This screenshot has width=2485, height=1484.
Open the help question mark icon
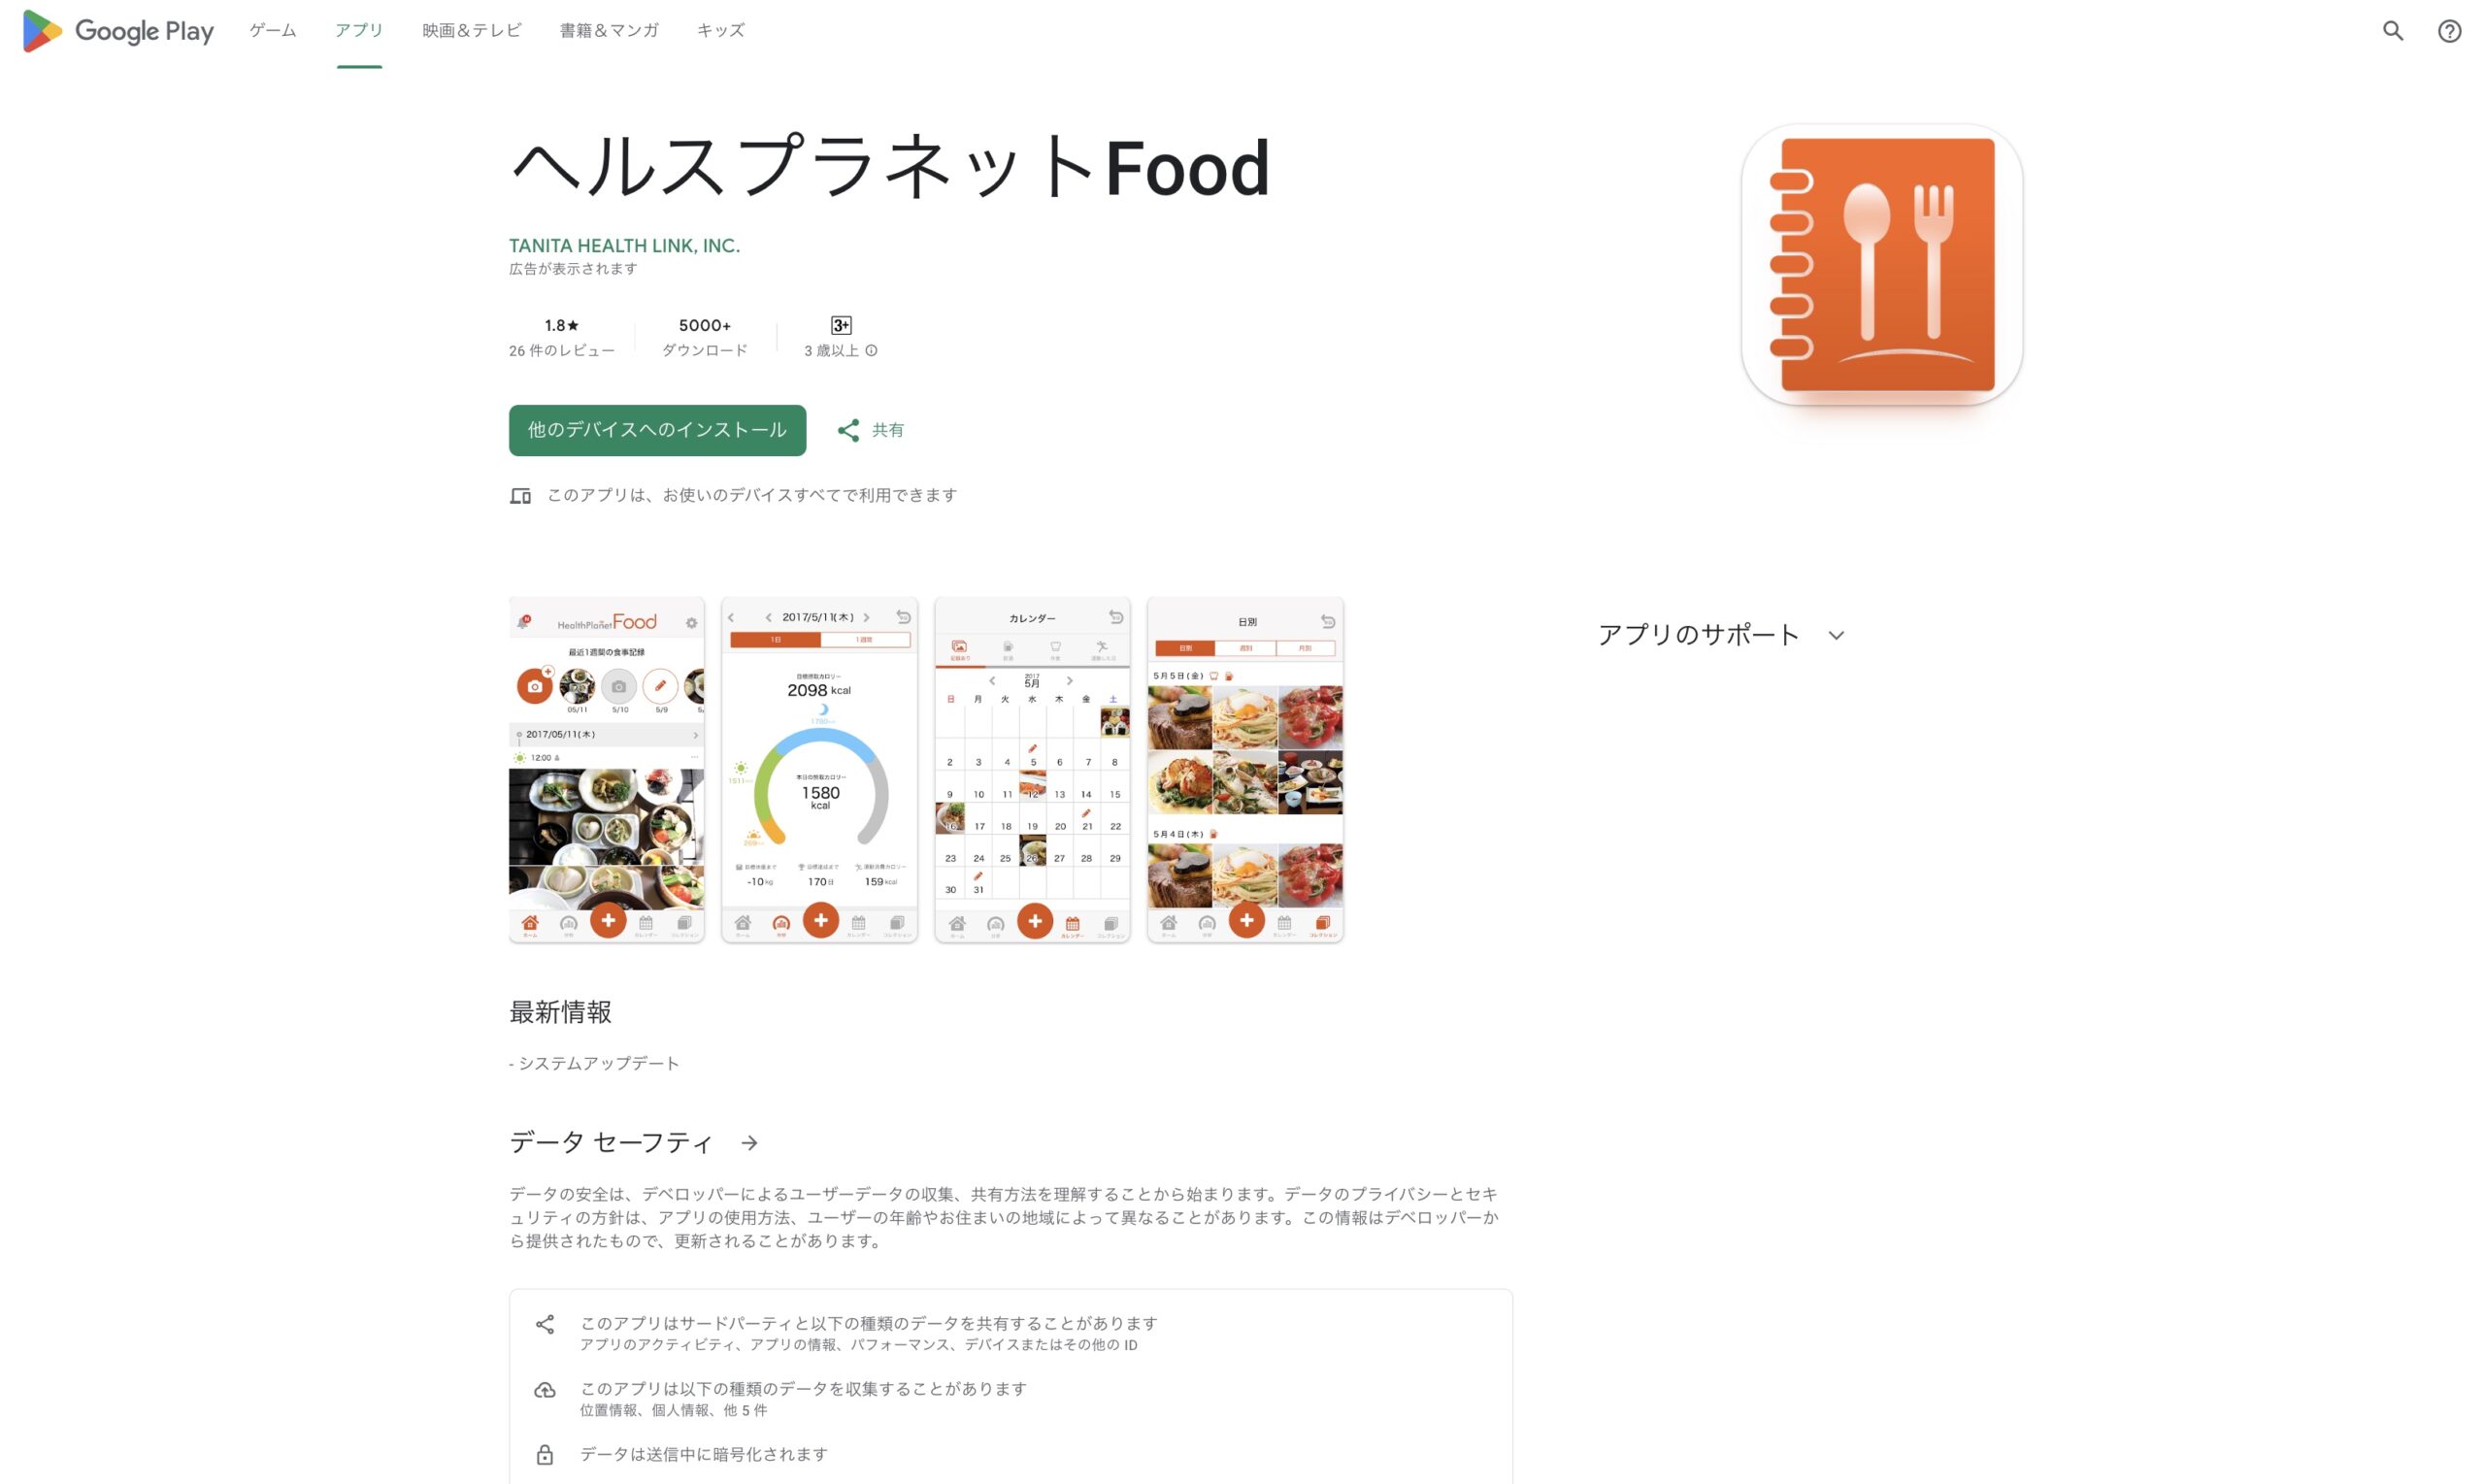coord(2449,31)
